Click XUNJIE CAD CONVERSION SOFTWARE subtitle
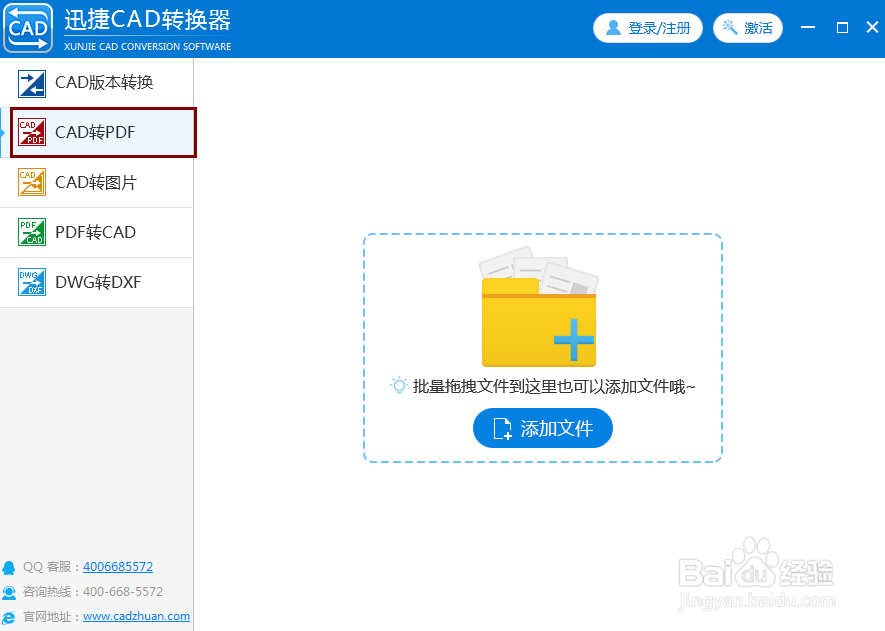885x631 pixels. (x=147, y=46)
